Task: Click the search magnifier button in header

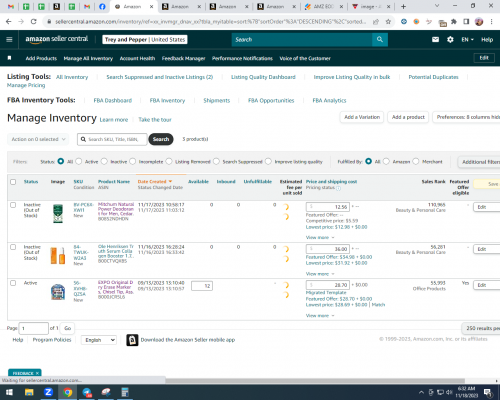Action: coord(380,39)
